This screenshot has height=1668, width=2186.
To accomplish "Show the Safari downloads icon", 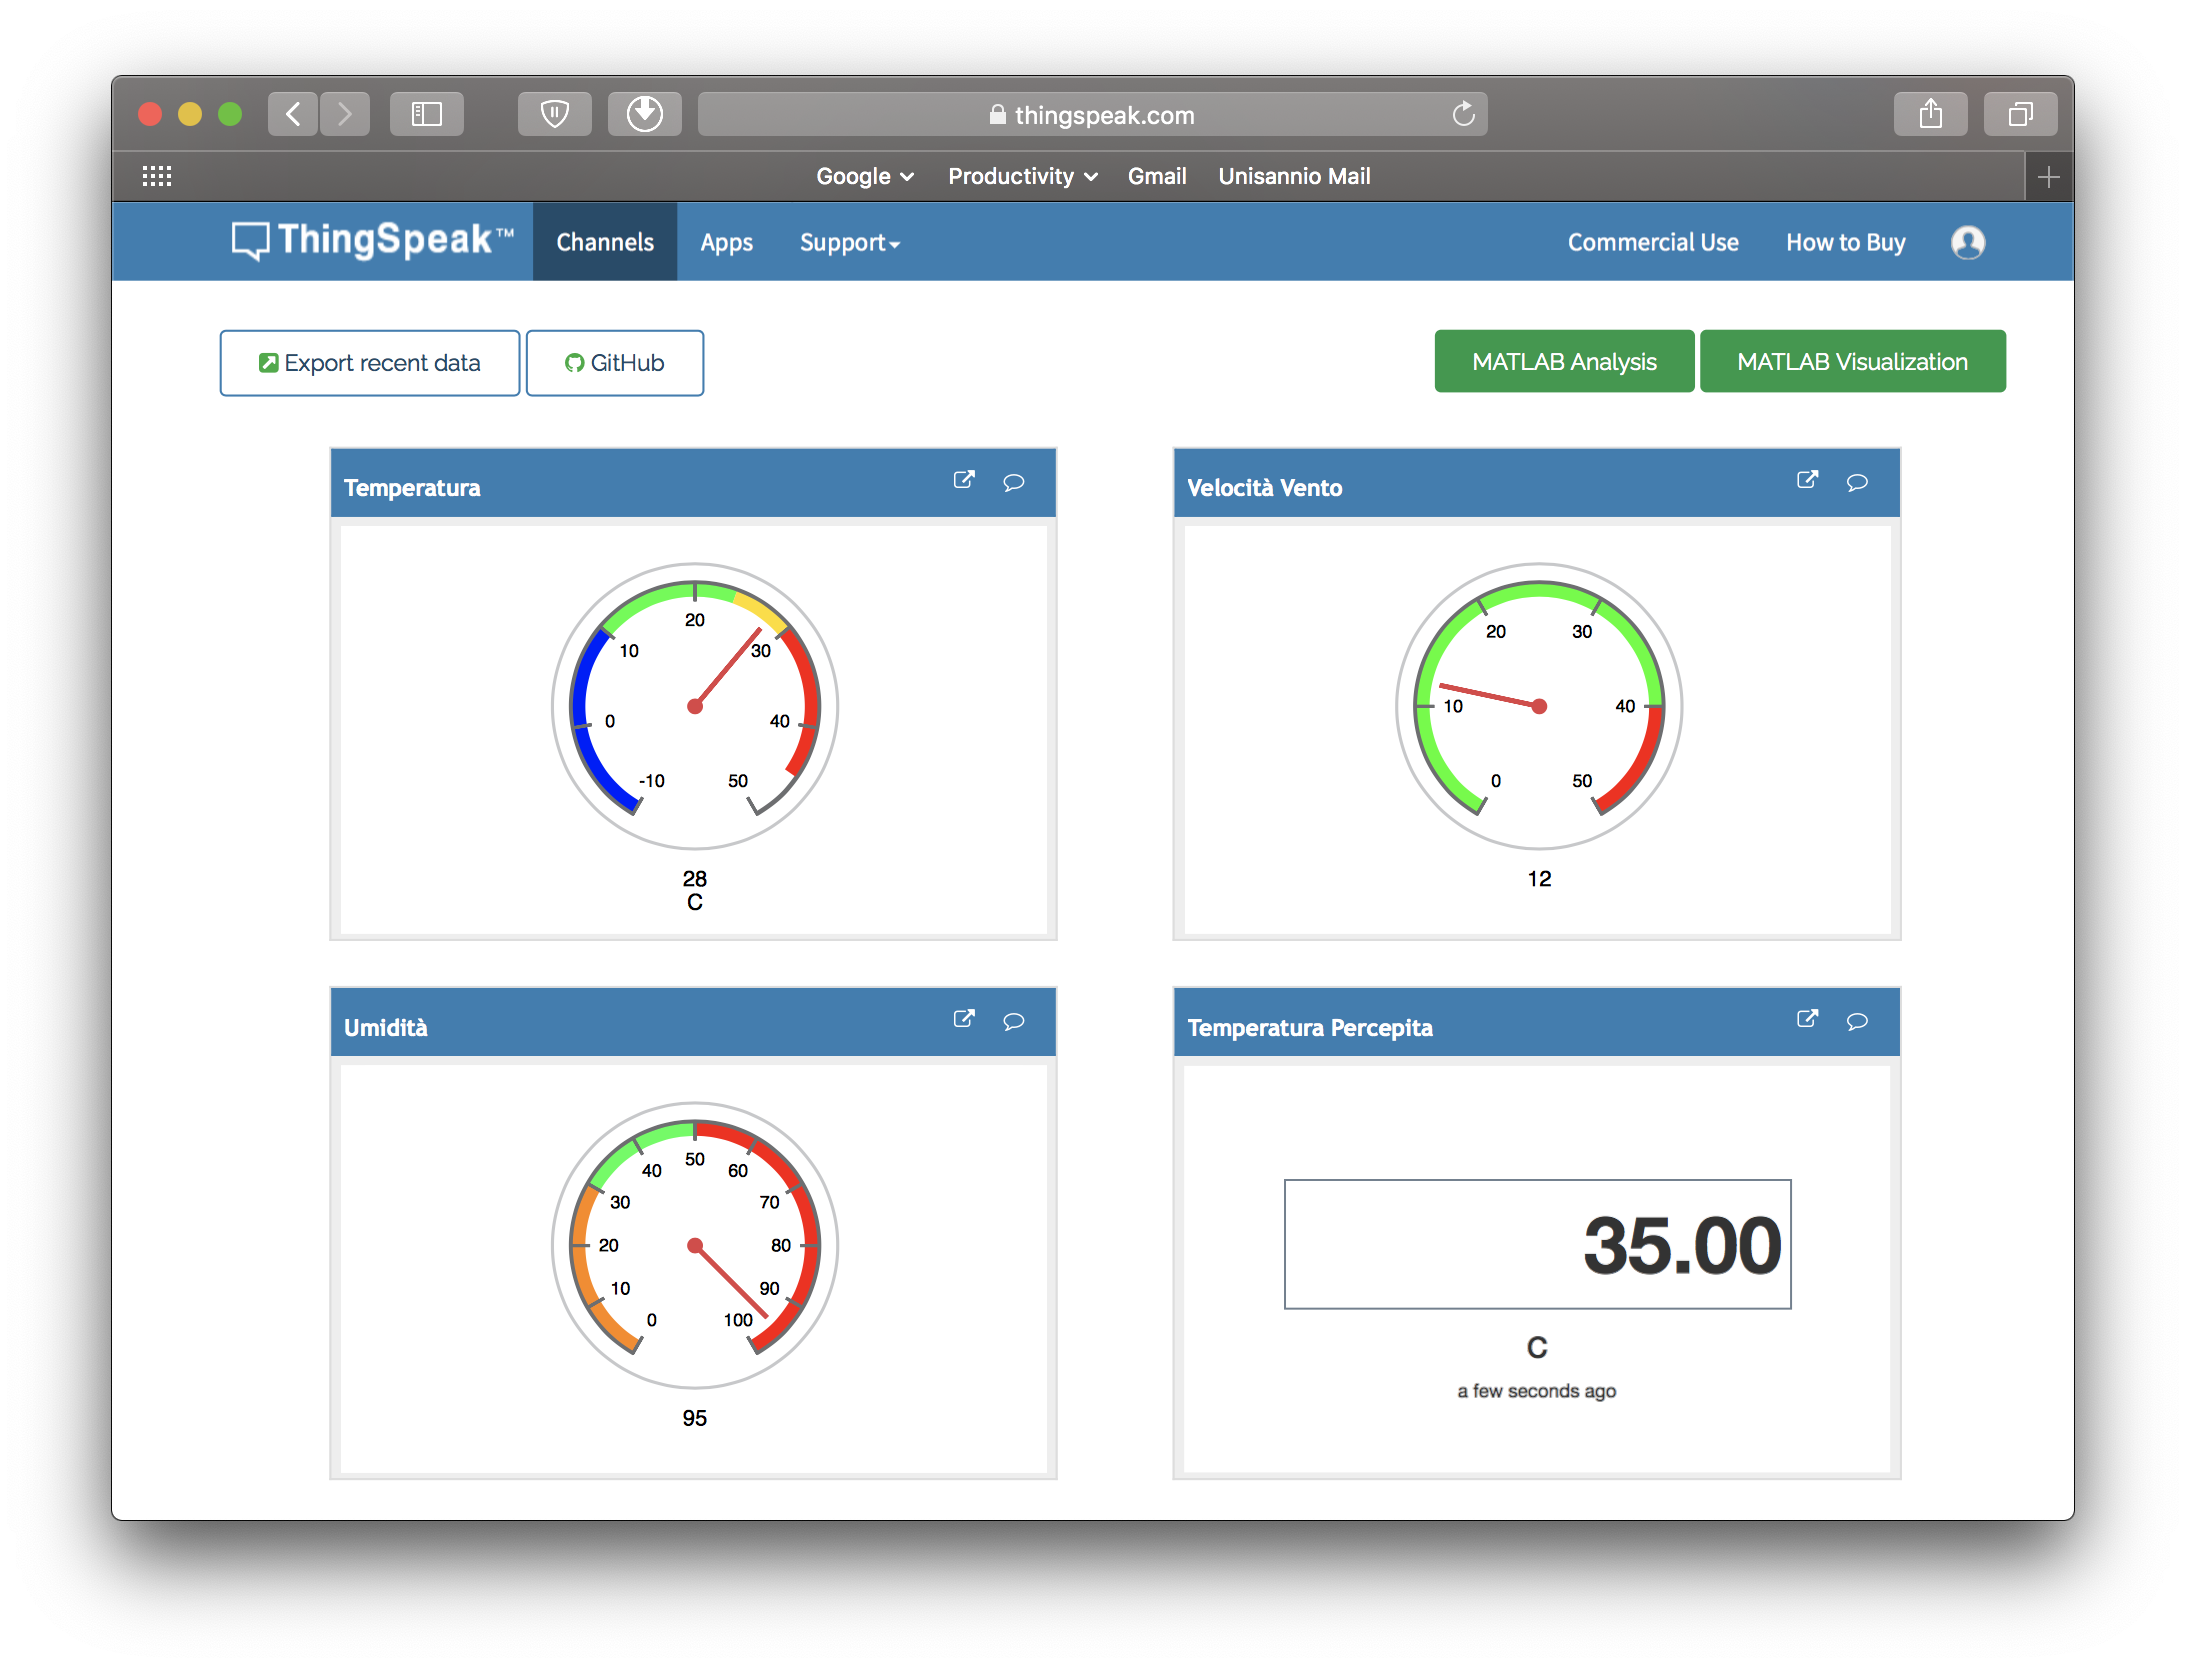I will click(x=644, y=115).
